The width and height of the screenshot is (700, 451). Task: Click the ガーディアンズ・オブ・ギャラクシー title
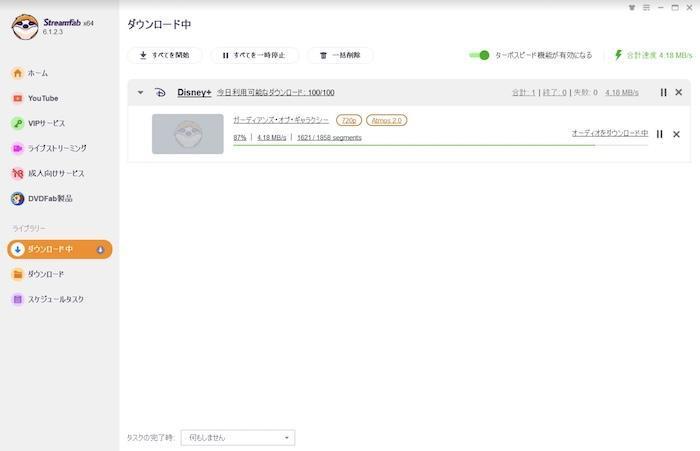(281, 120)
